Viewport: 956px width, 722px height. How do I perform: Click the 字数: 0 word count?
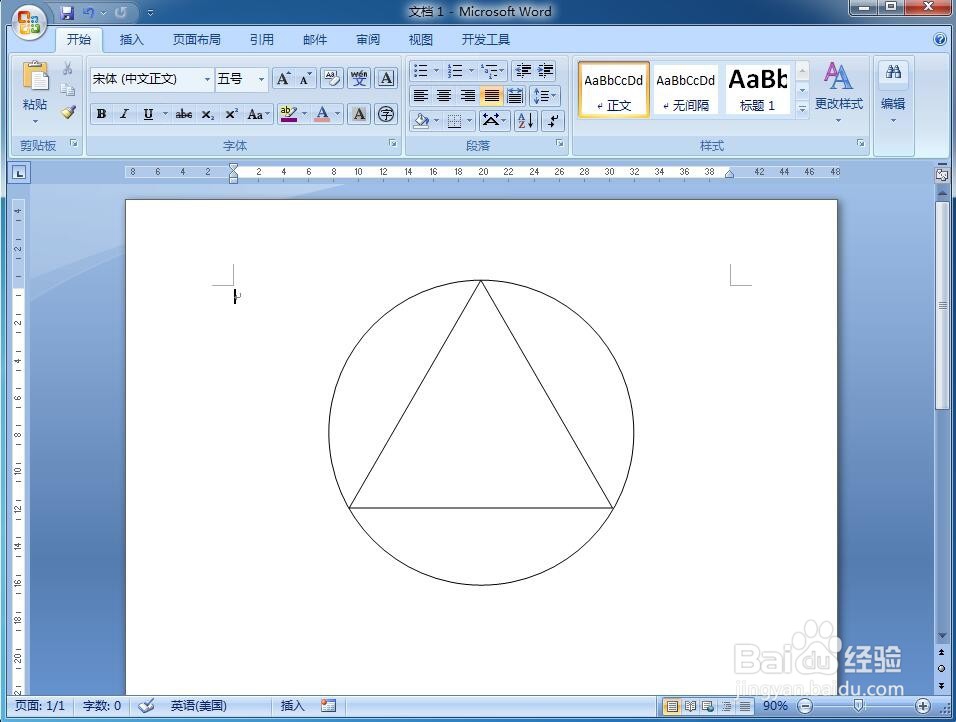(x=102, y=706)
